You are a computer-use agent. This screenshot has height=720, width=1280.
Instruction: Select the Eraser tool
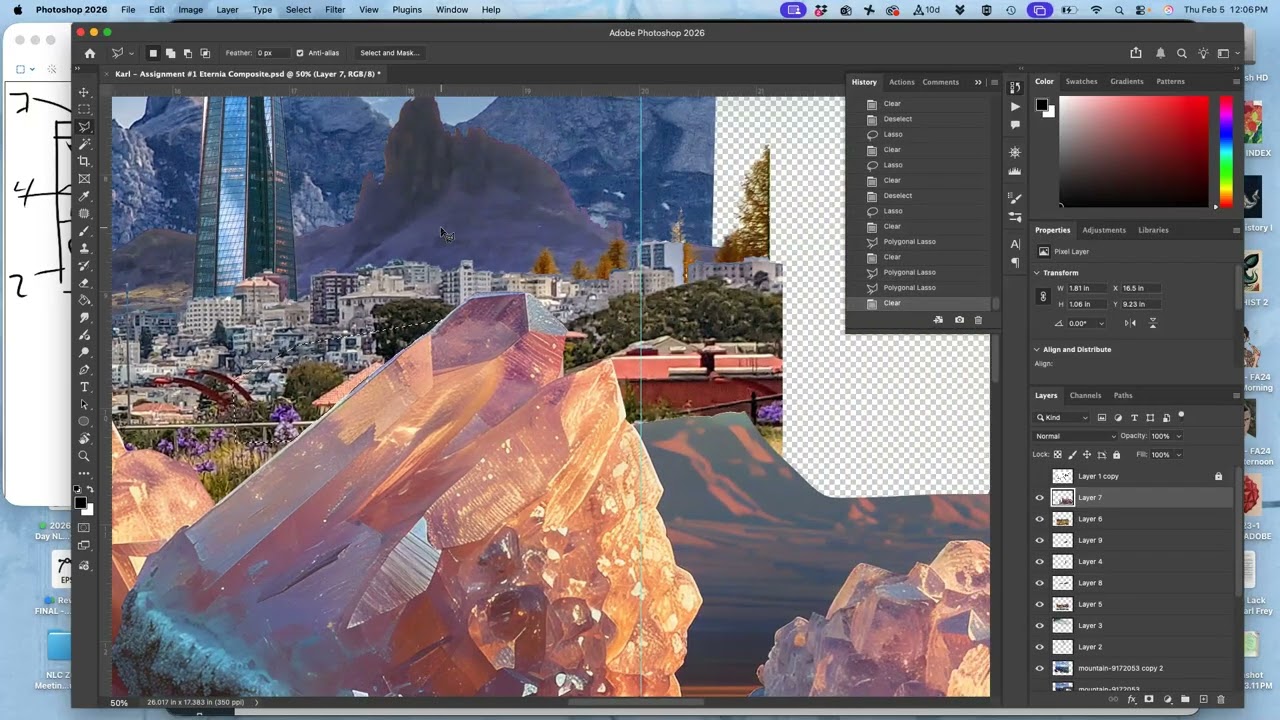click(84, 283)
